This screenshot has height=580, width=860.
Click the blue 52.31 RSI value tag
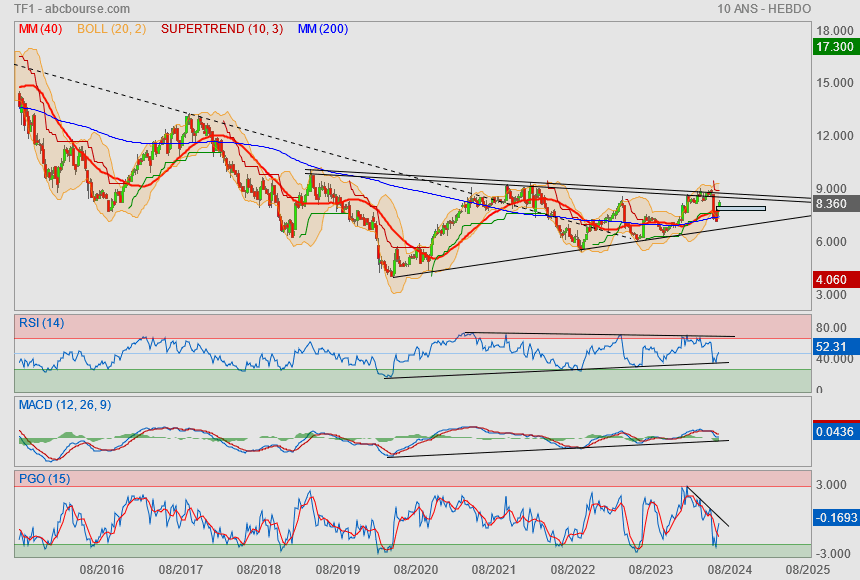click(x=836, y=347)
